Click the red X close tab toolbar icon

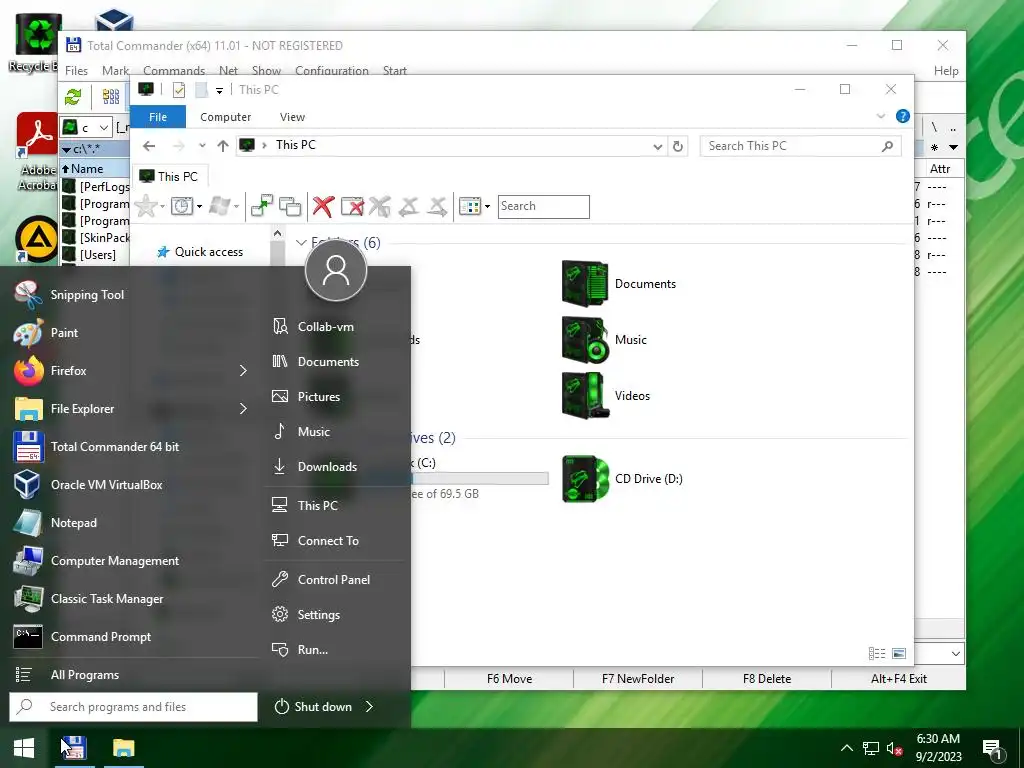(x=323, y=206)
